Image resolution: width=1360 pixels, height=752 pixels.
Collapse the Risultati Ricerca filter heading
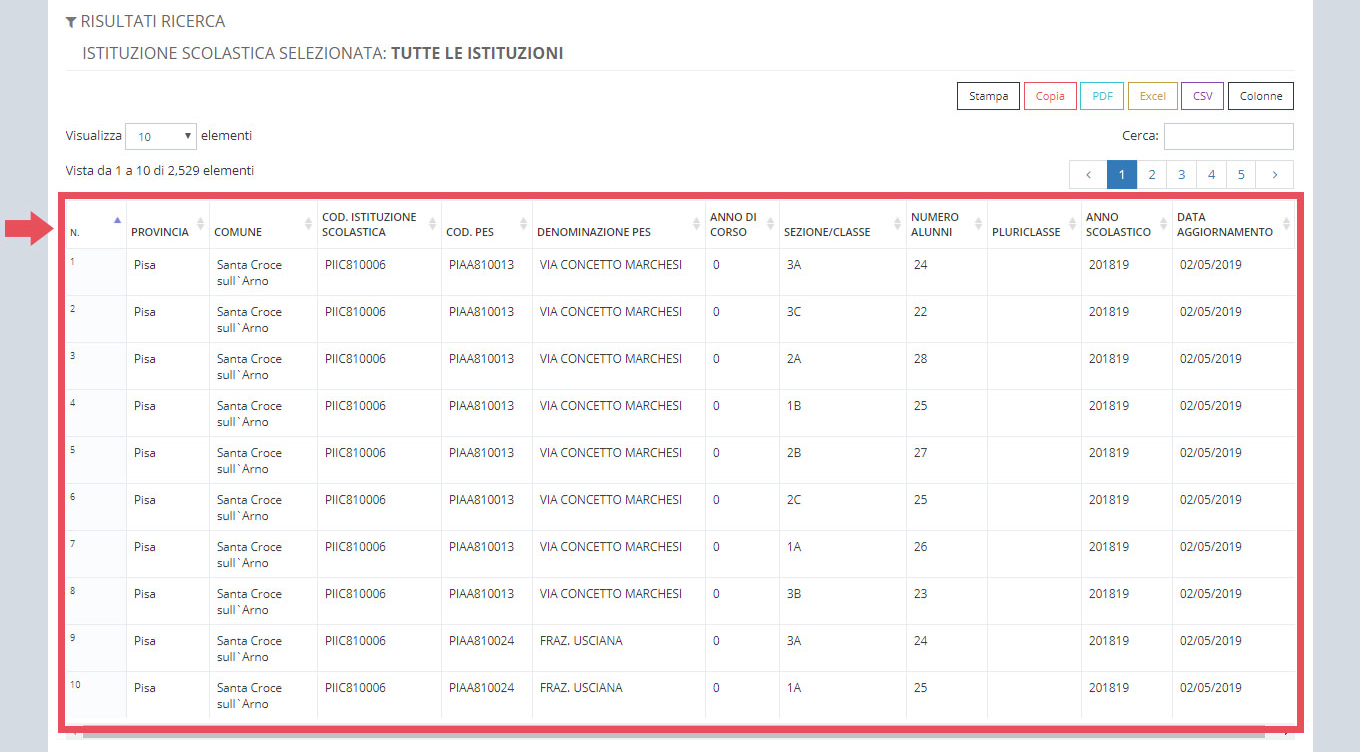coord(145,21)
